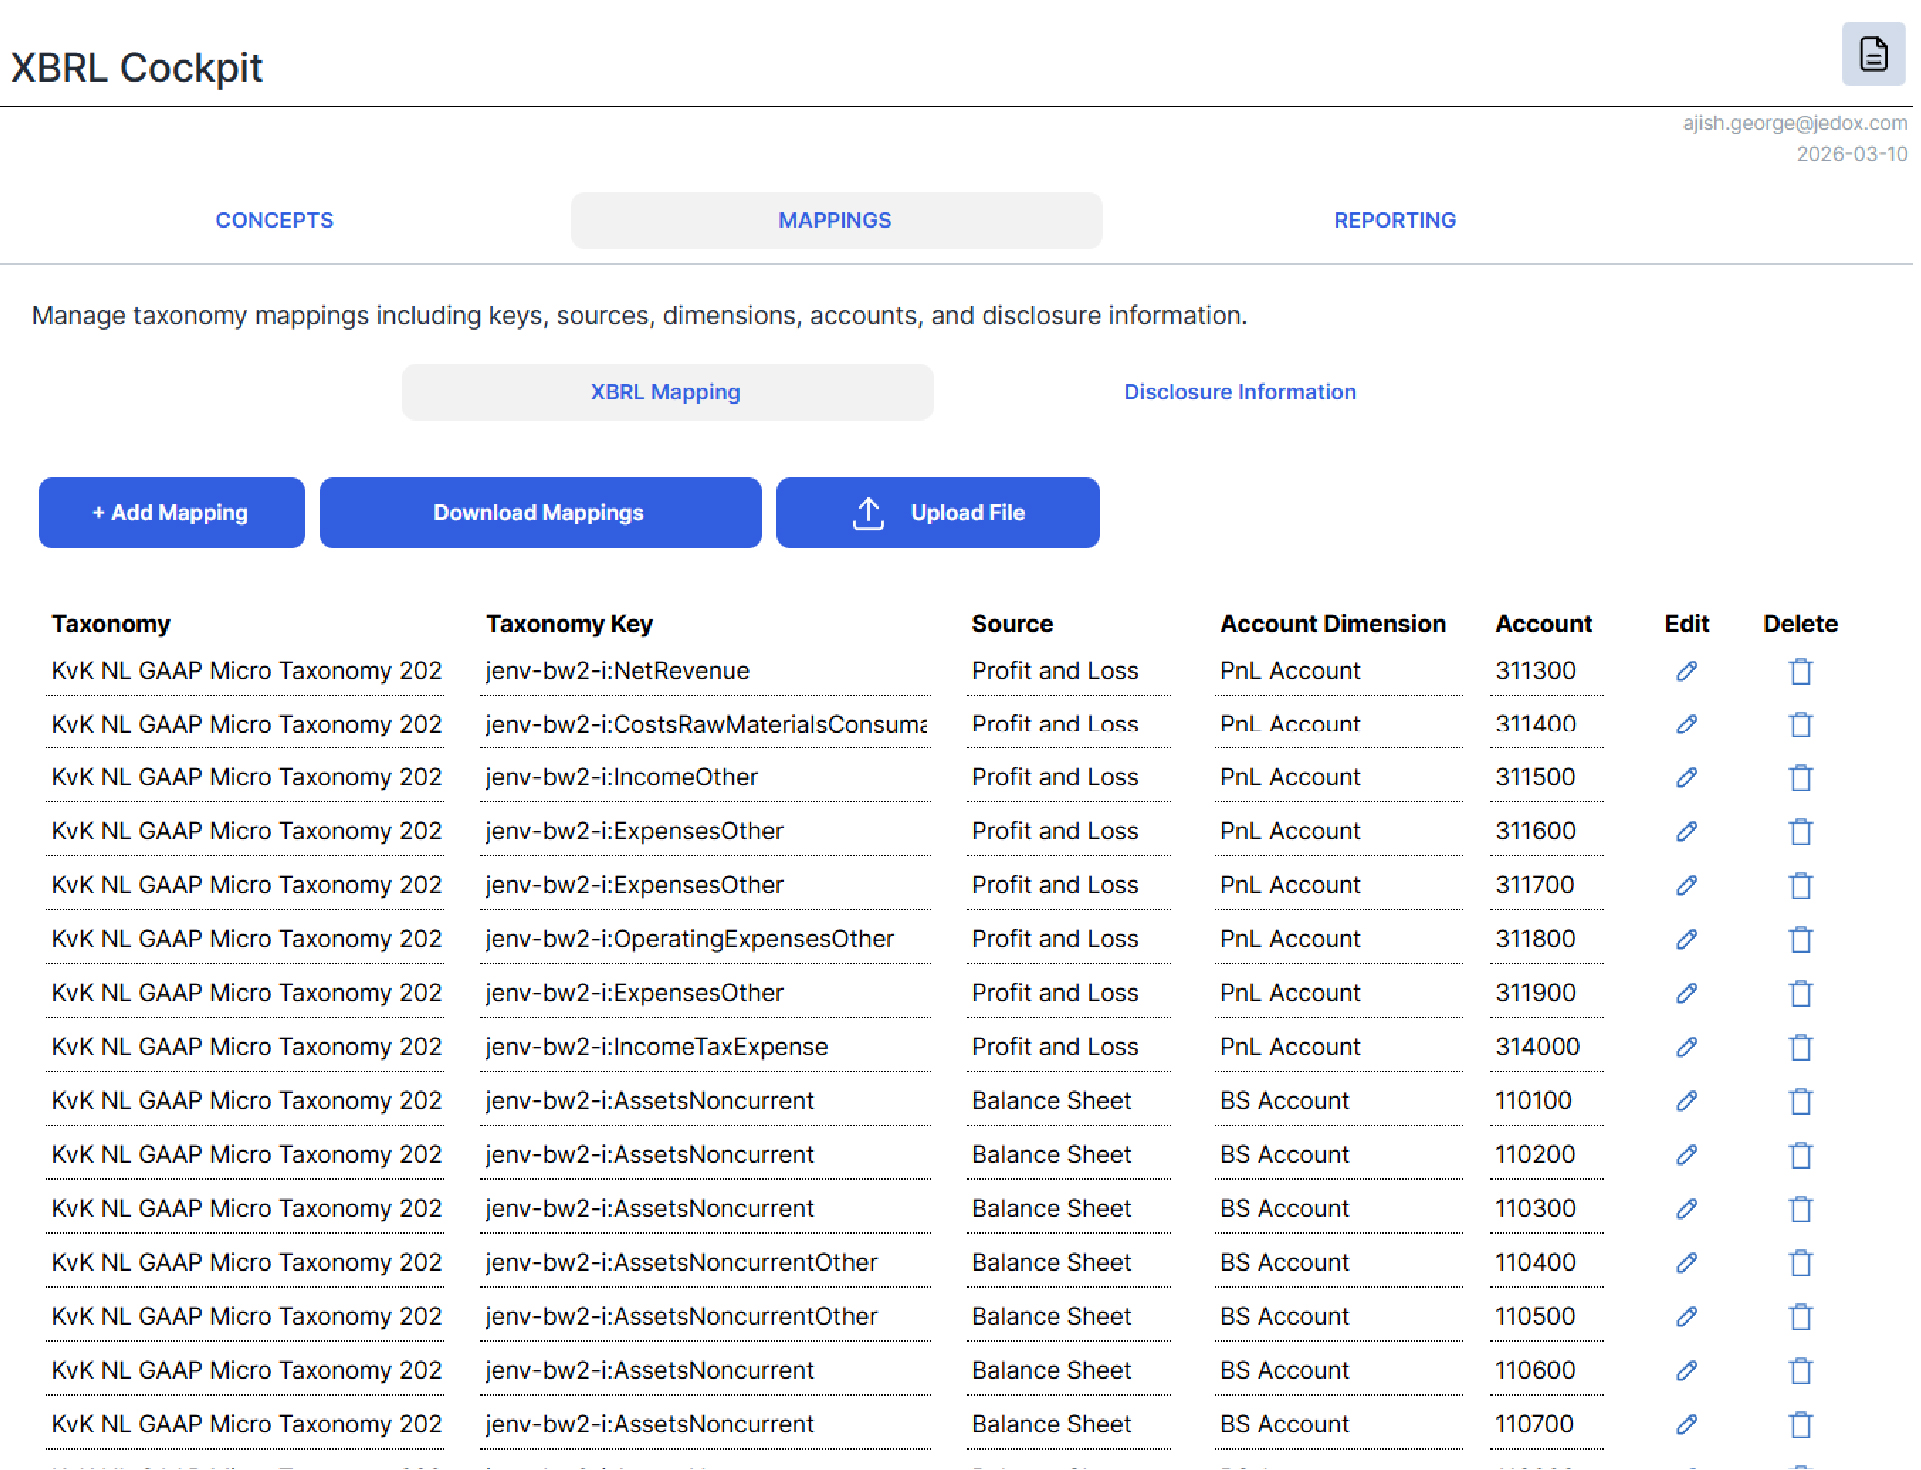Edit the mapping for account 314000

point(1686,1047)
